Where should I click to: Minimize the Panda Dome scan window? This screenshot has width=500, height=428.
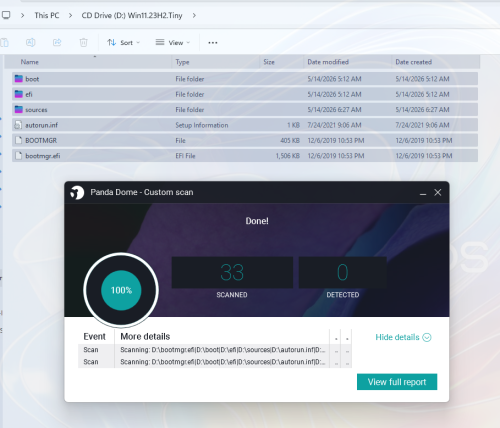(423, 193)
